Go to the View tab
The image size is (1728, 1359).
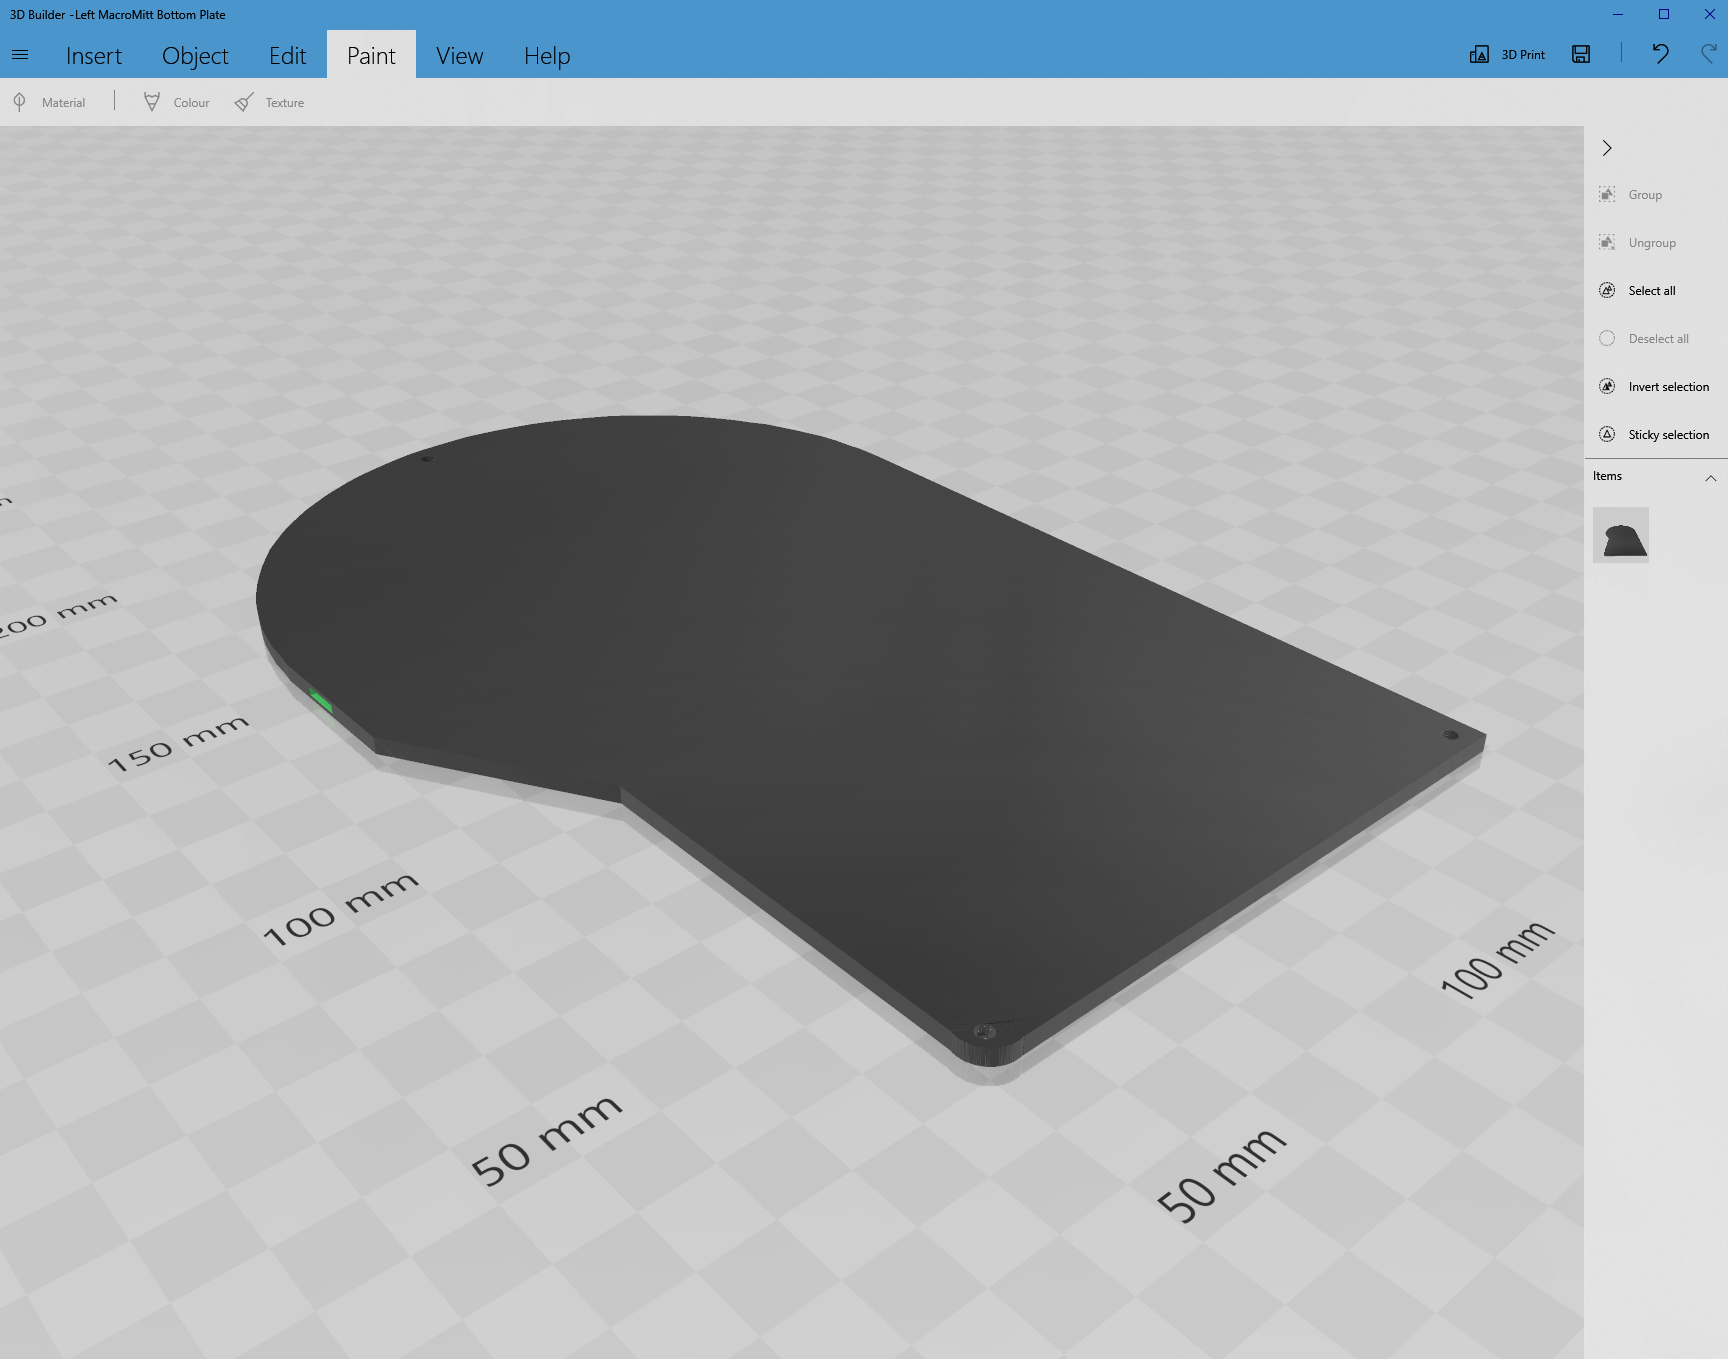pyautogui.click(x=459, y=55)
